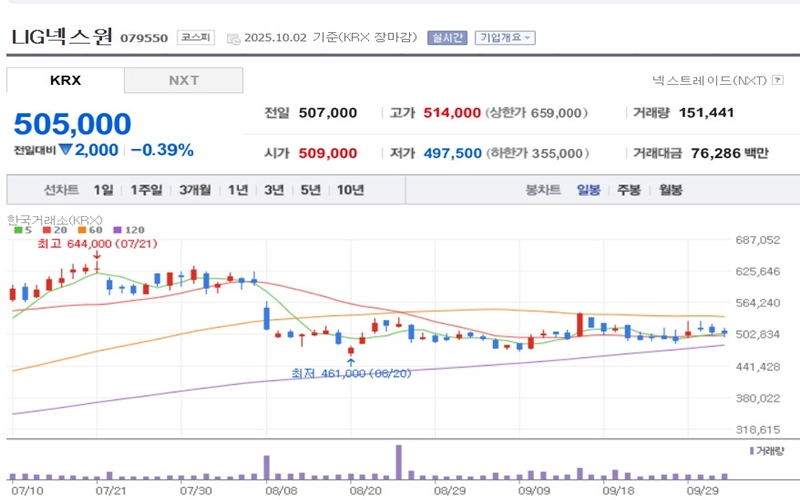Viewport: 800px width, 500px height.
Task: Select the 일봉 daily candle chart
Action: [588, 190]
